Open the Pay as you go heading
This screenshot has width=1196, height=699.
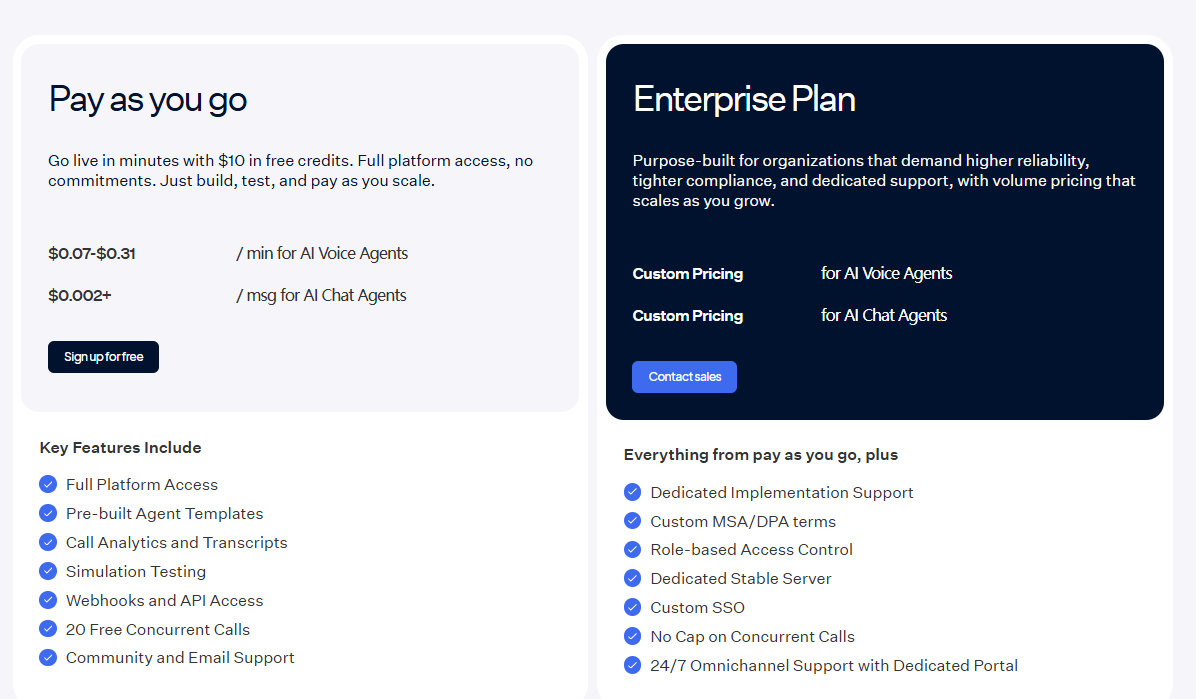(x=147, y=100)
